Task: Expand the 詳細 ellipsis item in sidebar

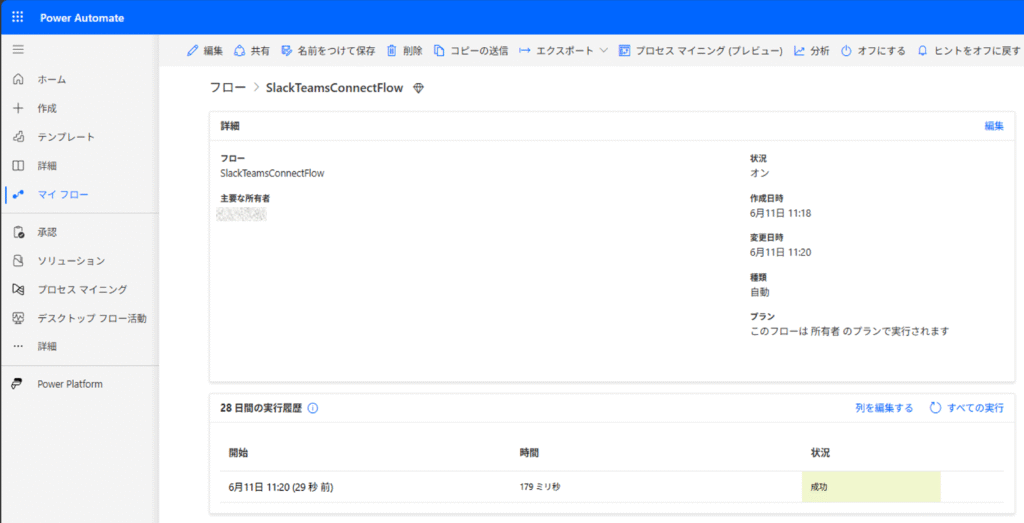Action: click(35, 346)
